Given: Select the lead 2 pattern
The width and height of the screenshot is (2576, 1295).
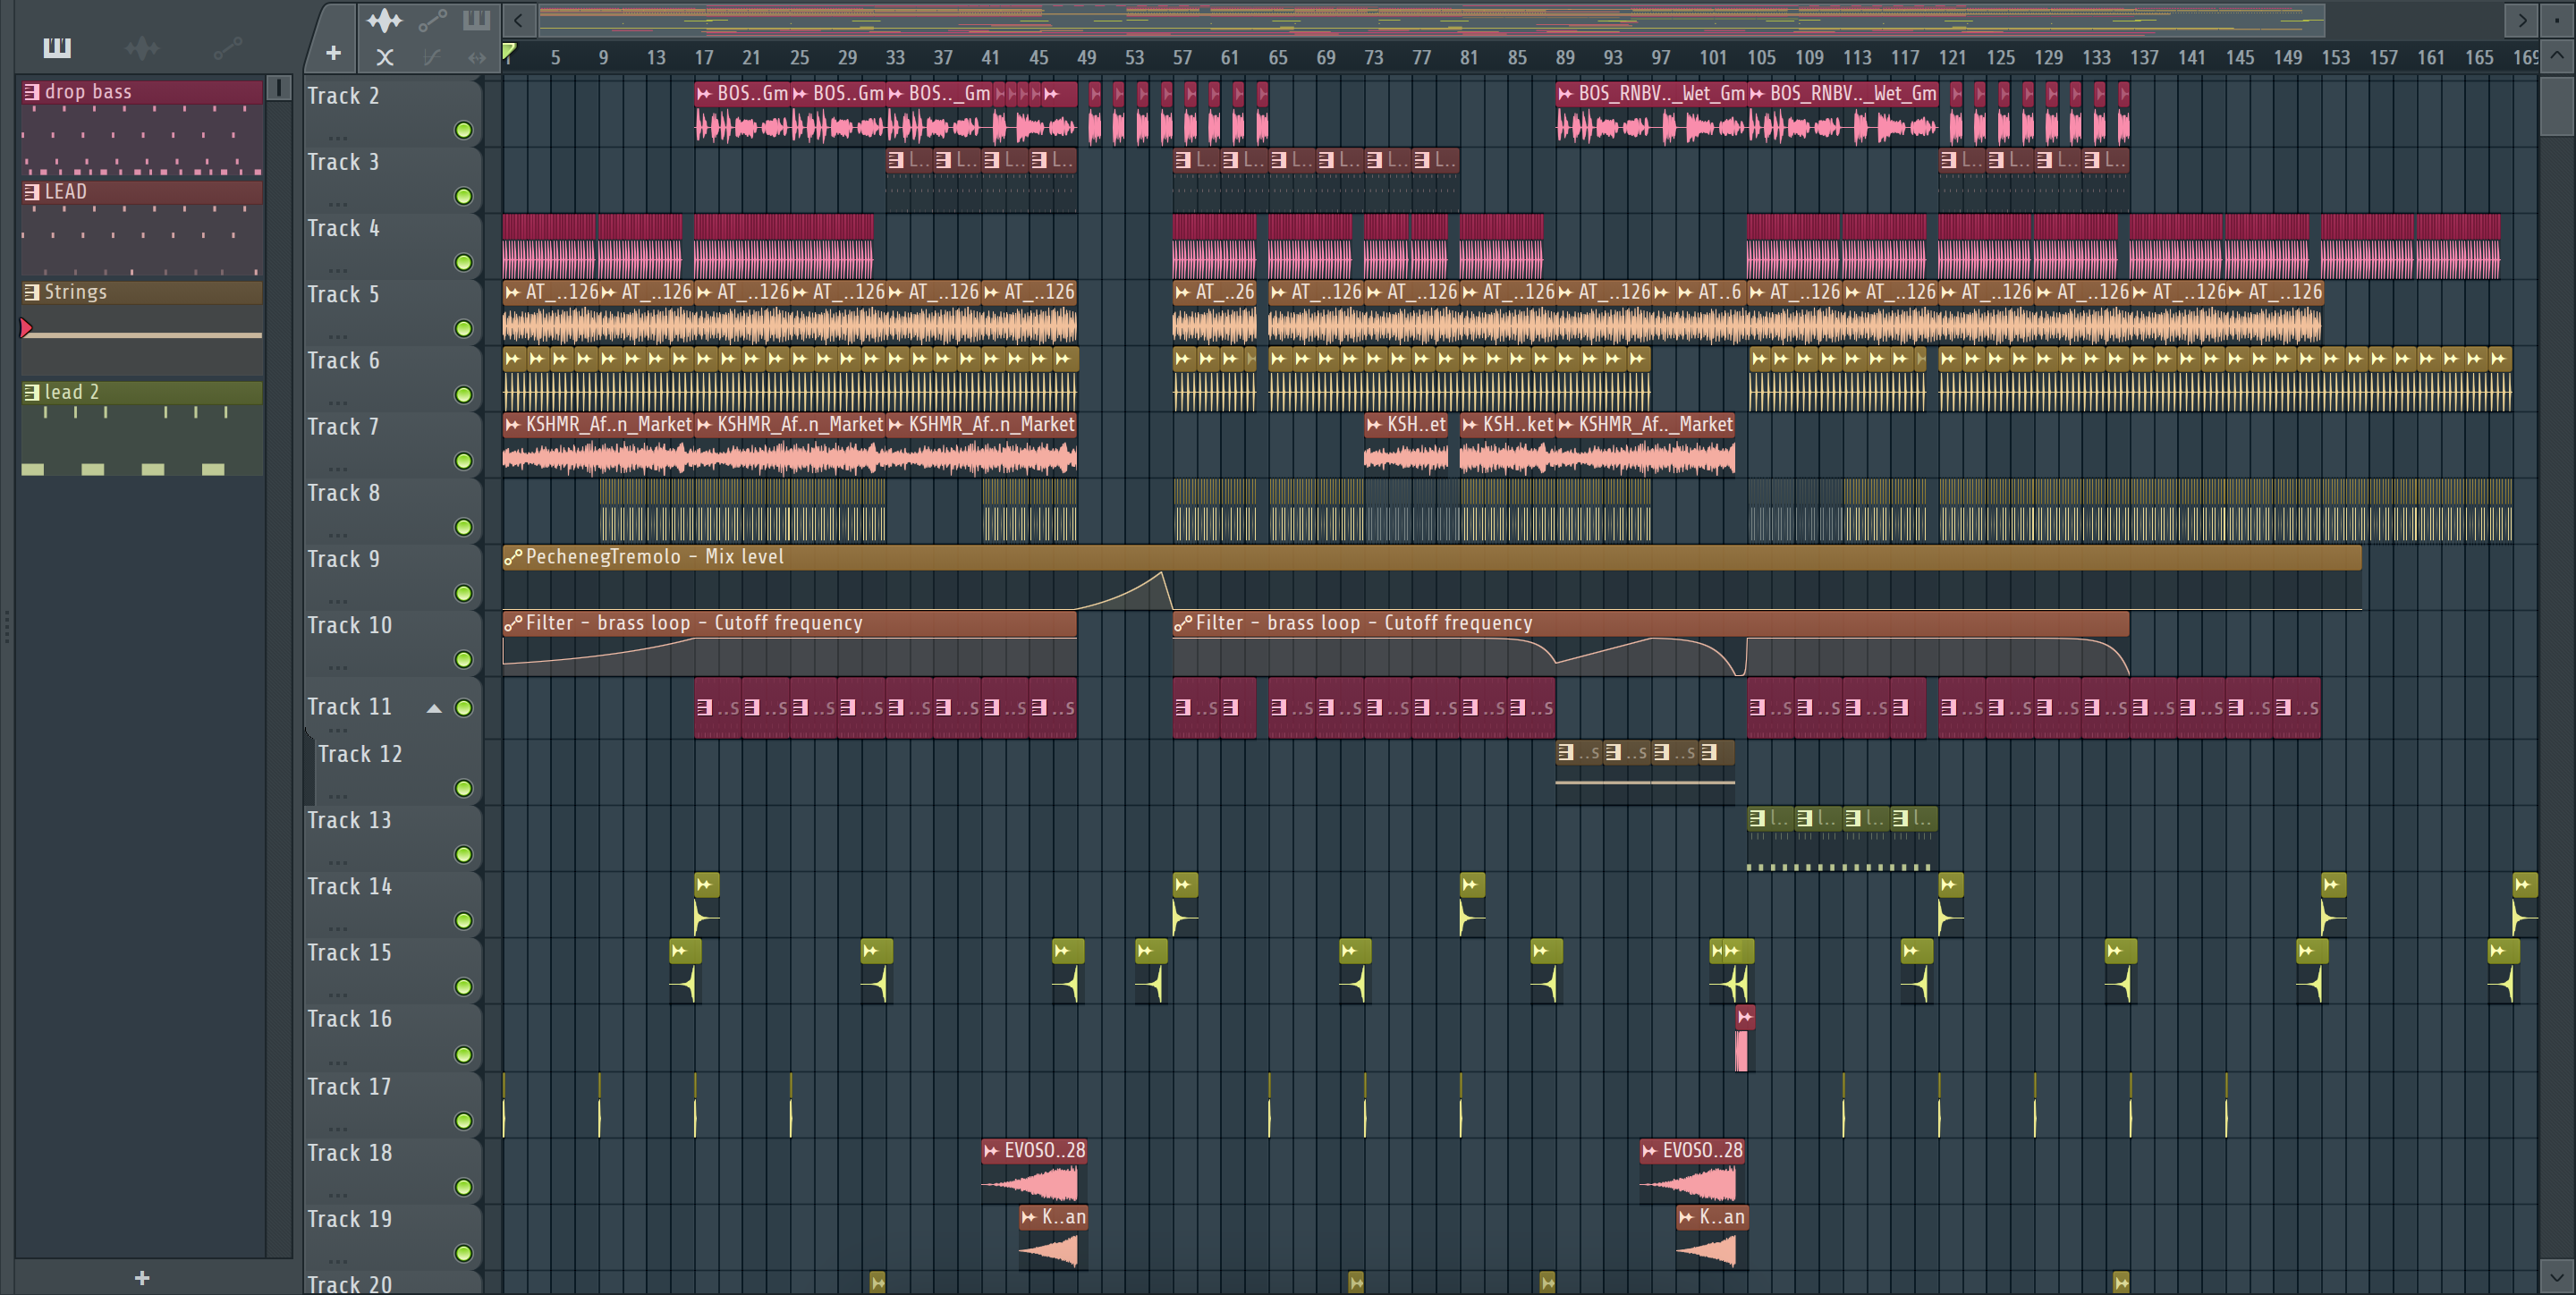Looking at the screenshot, I should tap(142, 429).
